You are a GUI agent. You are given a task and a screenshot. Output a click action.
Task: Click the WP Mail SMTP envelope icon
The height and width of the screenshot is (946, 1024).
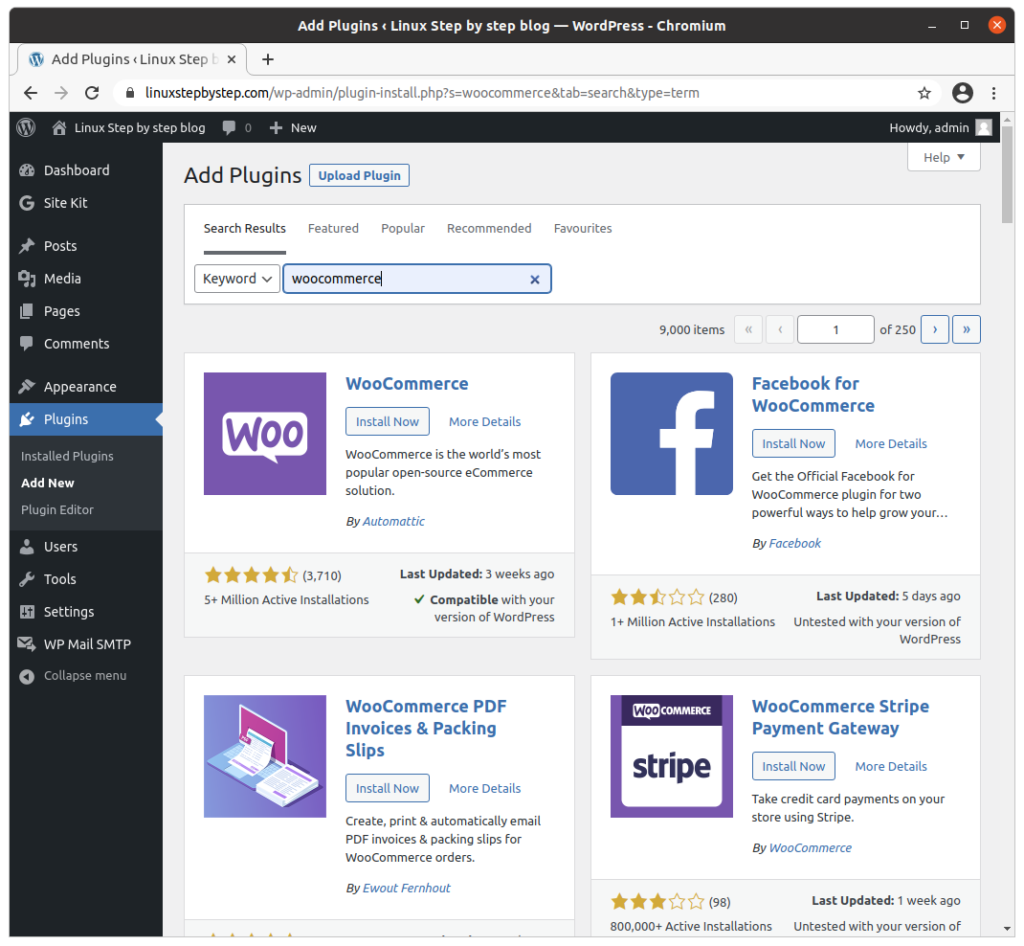[x=27, y=644]
